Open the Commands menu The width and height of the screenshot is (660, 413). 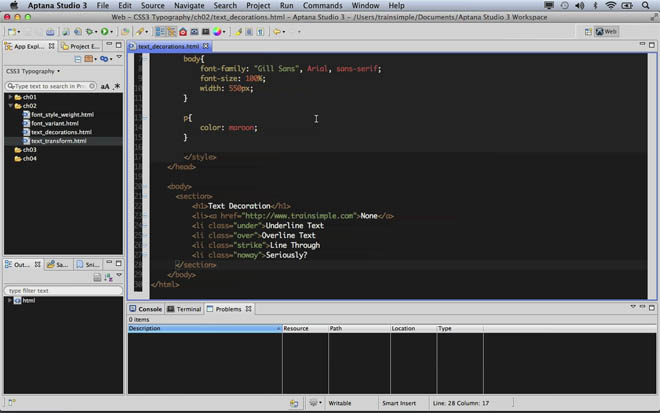(x=322, y=5)
